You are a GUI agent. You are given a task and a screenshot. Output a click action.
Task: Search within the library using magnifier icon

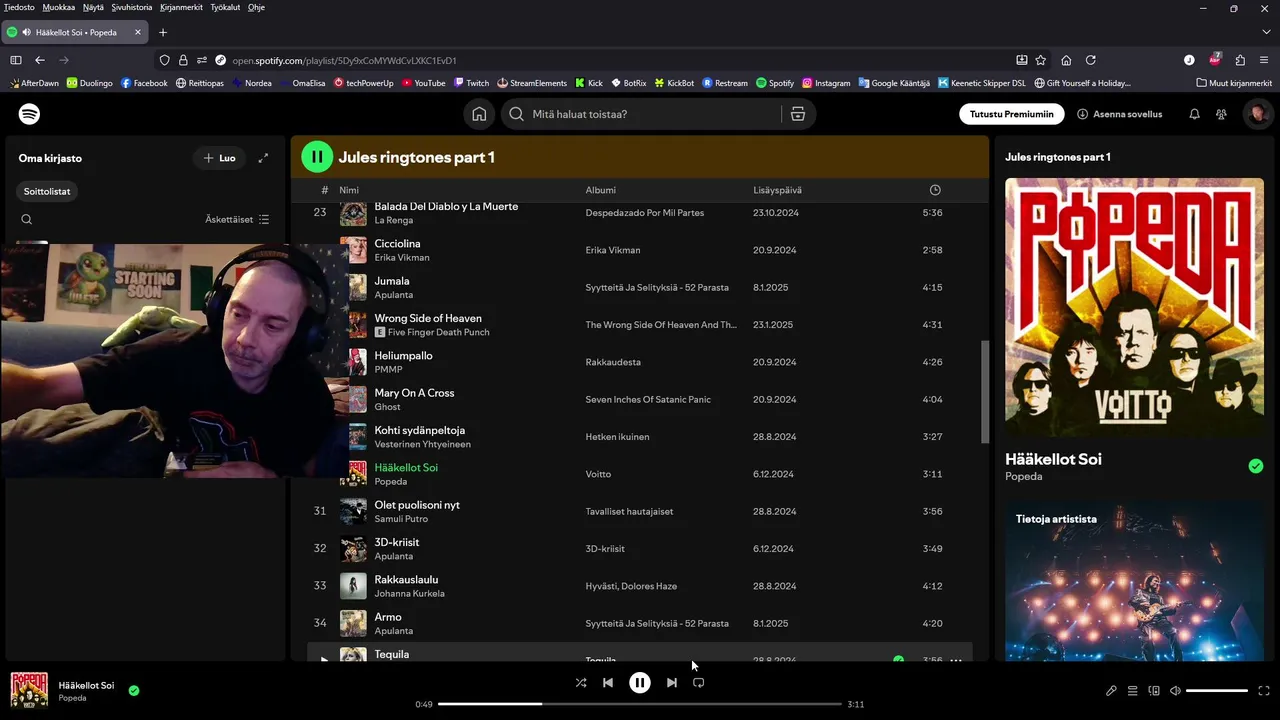pos(27,219)
